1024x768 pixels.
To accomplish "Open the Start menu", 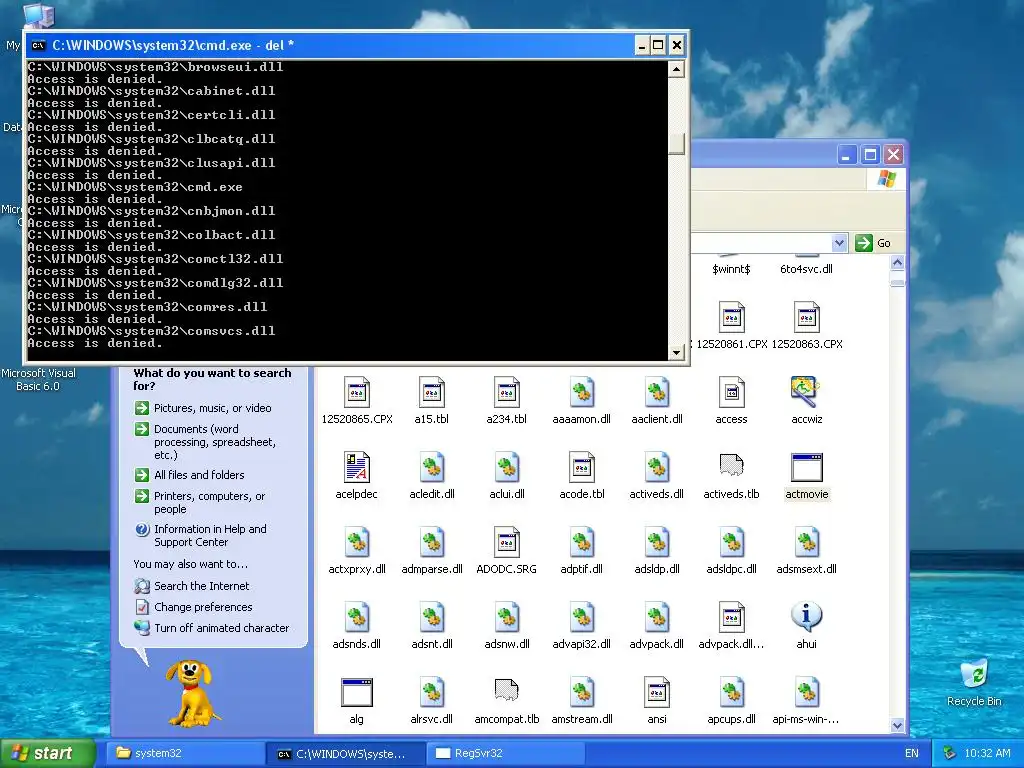I will click(x=48, y=753).
